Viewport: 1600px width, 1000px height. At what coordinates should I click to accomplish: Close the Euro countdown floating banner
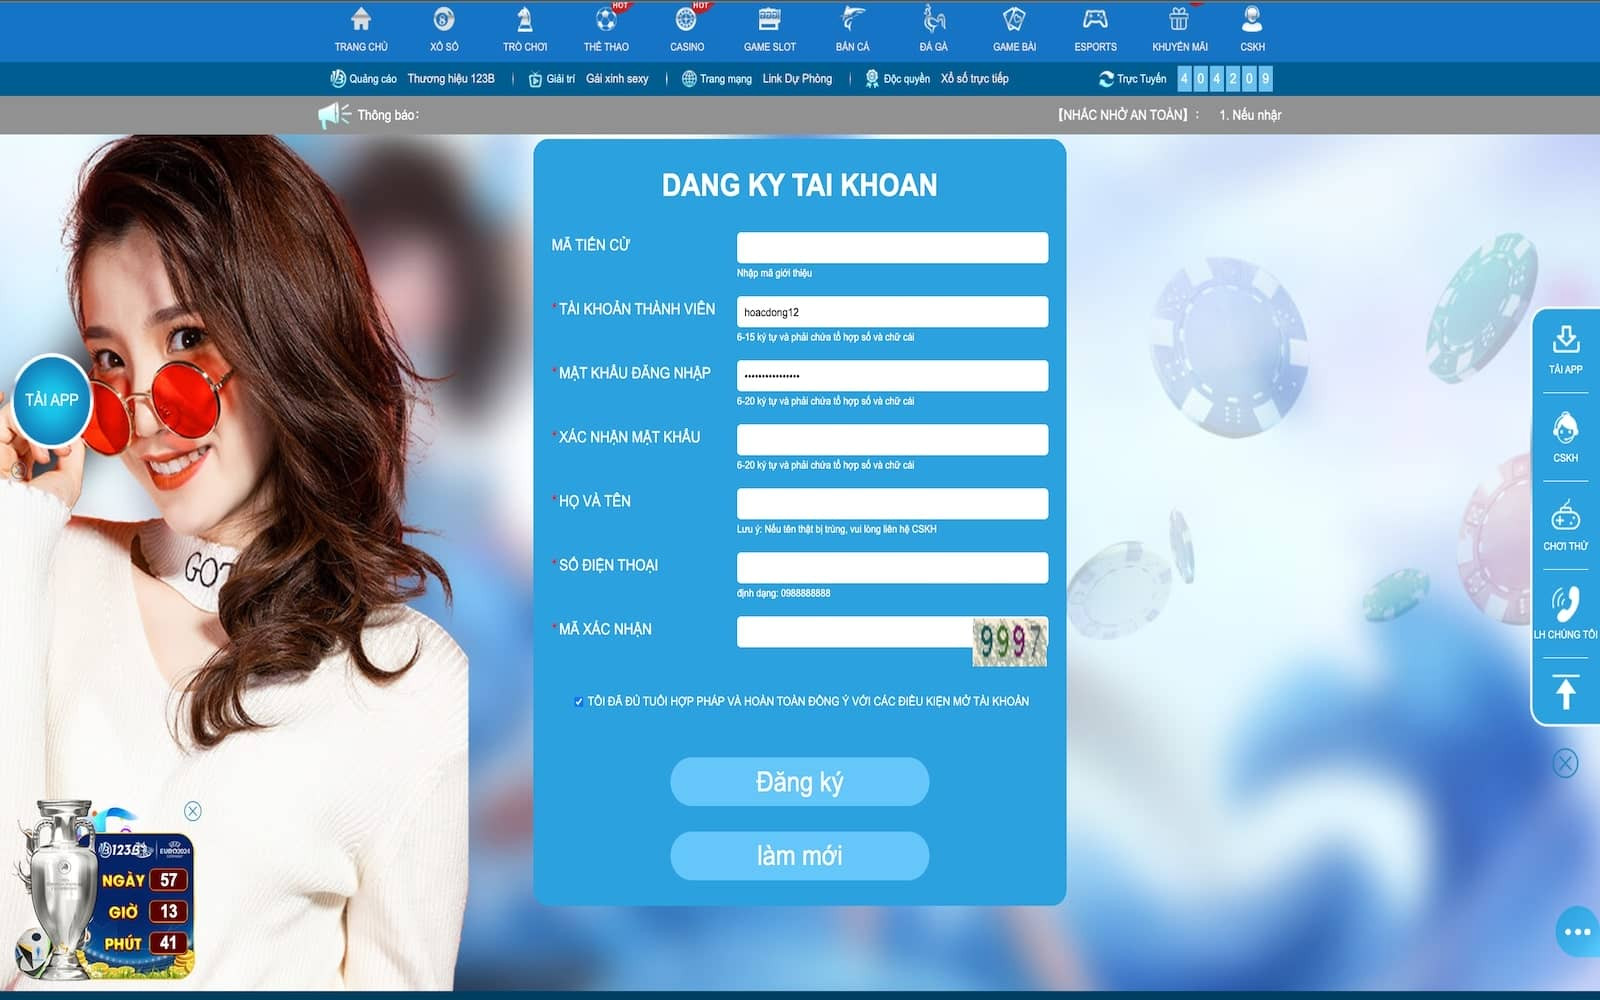pos(193,811)
